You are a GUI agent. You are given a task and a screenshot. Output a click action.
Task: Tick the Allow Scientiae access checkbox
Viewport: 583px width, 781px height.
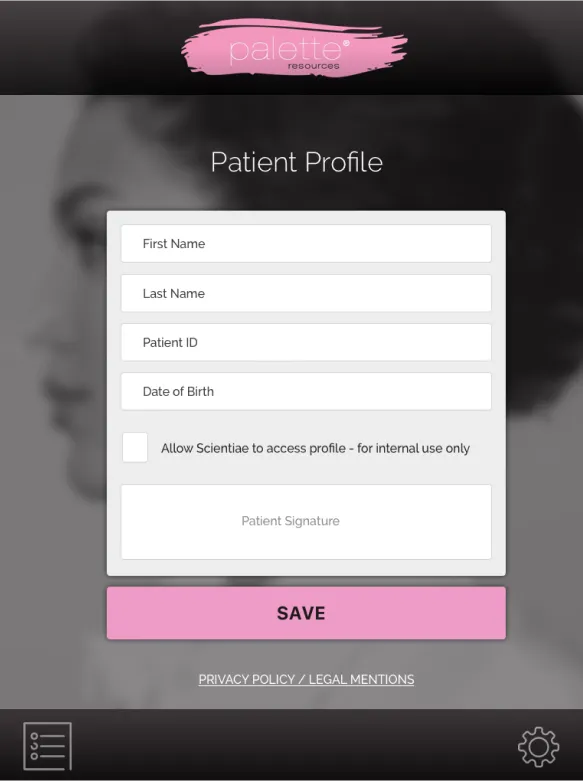point(135,447)
